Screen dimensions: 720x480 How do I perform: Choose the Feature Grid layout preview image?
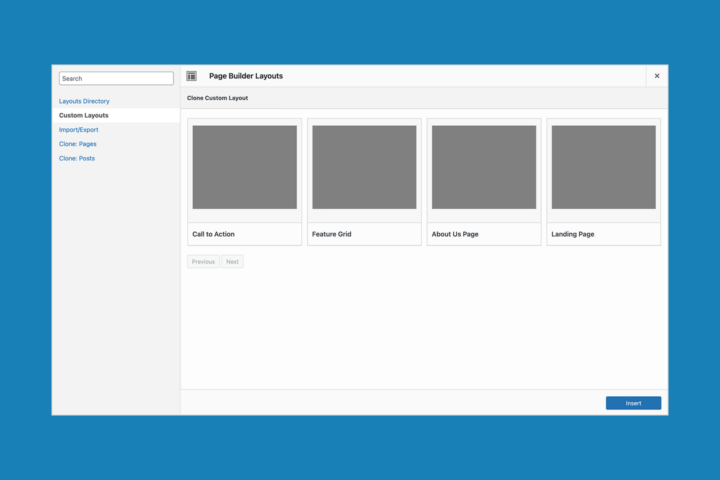click(364, 167)
